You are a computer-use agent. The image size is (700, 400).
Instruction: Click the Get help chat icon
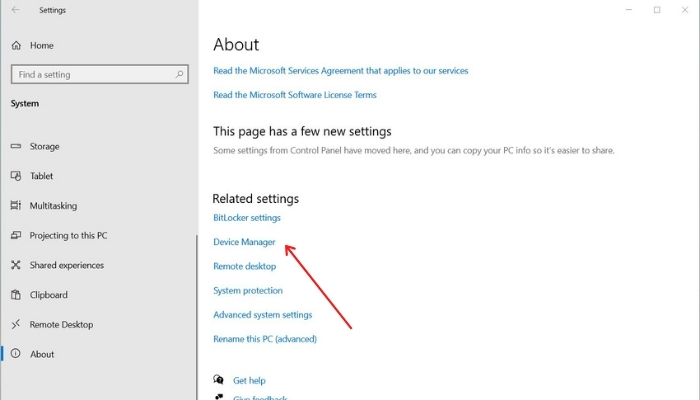[218, 380]
